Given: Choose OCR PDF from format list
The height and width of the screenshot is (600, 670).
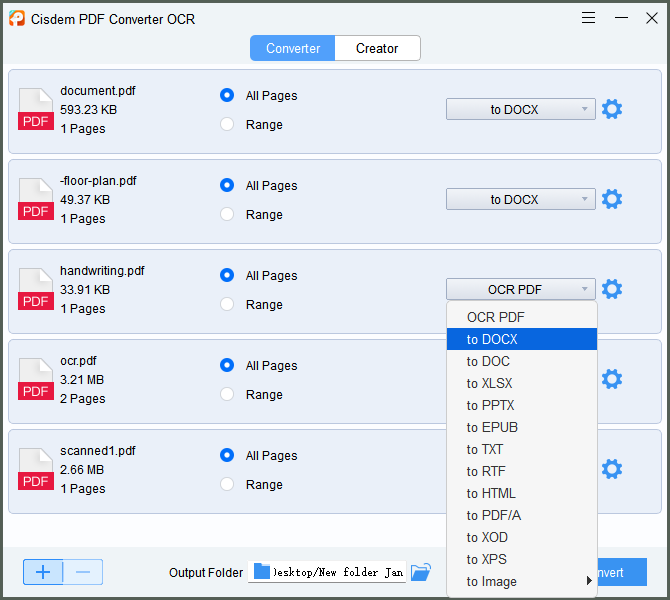Looking at the screenshot, I should click(x=522, y=317).
